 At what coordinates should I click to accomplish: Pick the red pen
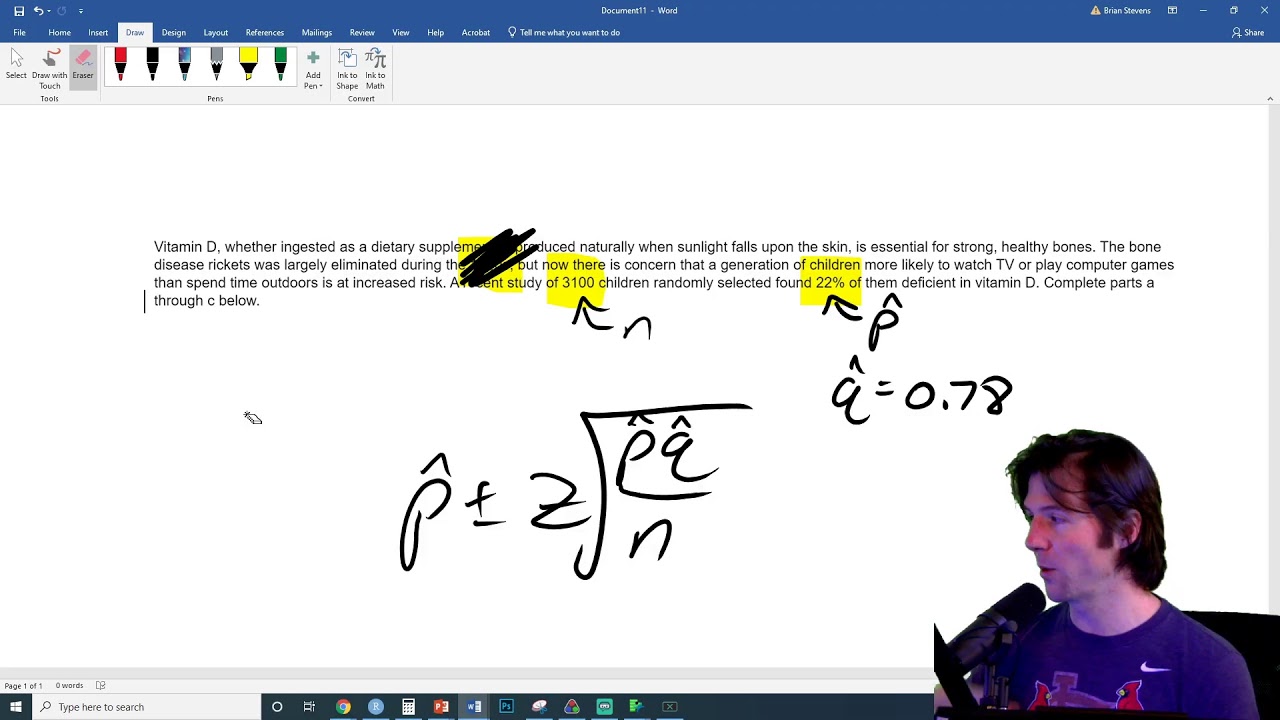[x=121, y=65]
